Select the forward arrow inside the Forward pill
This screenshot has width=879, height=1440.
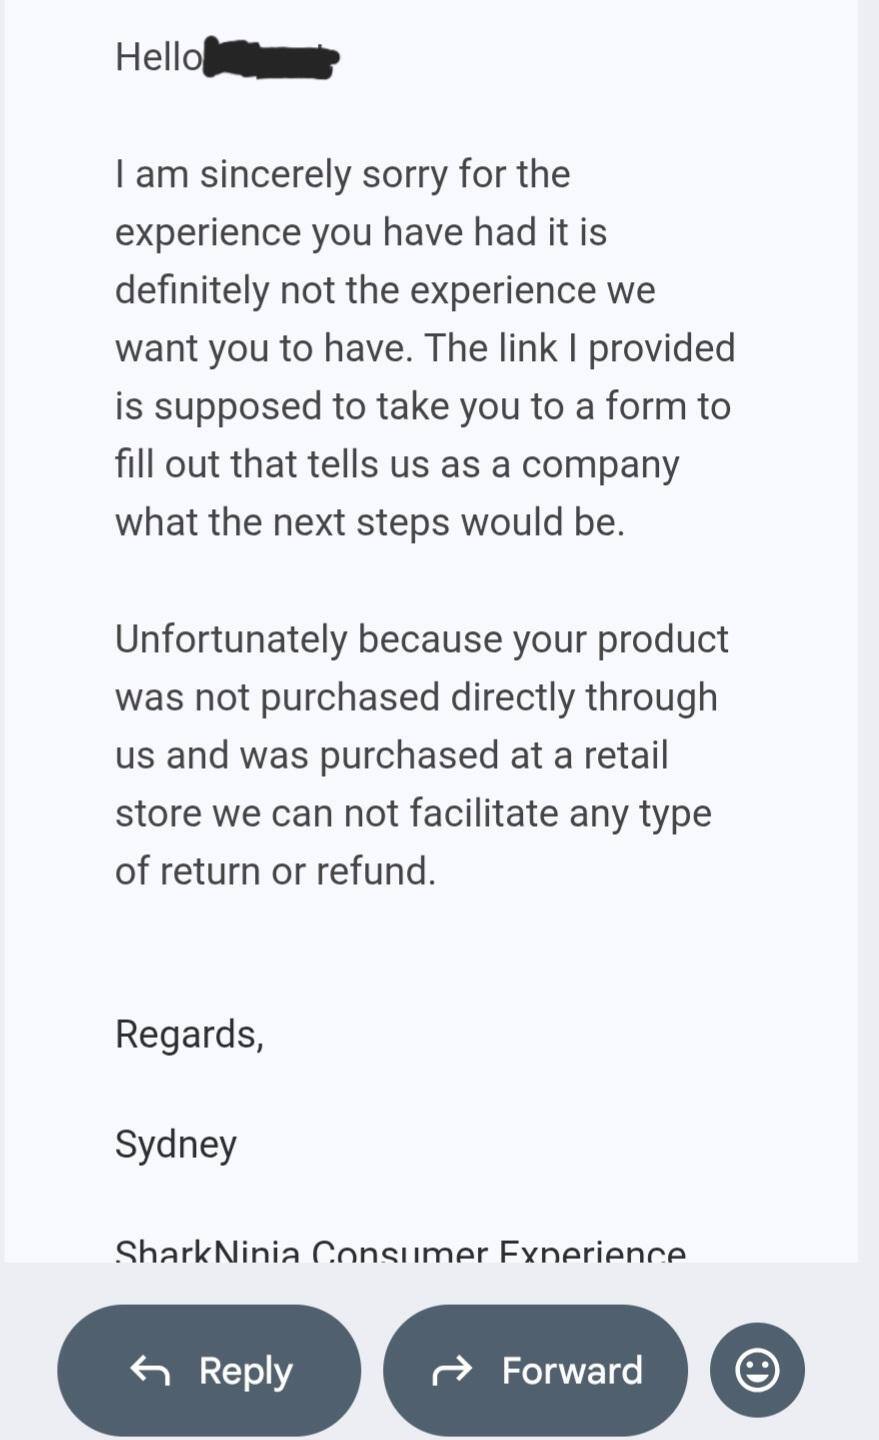point(451,1370)
